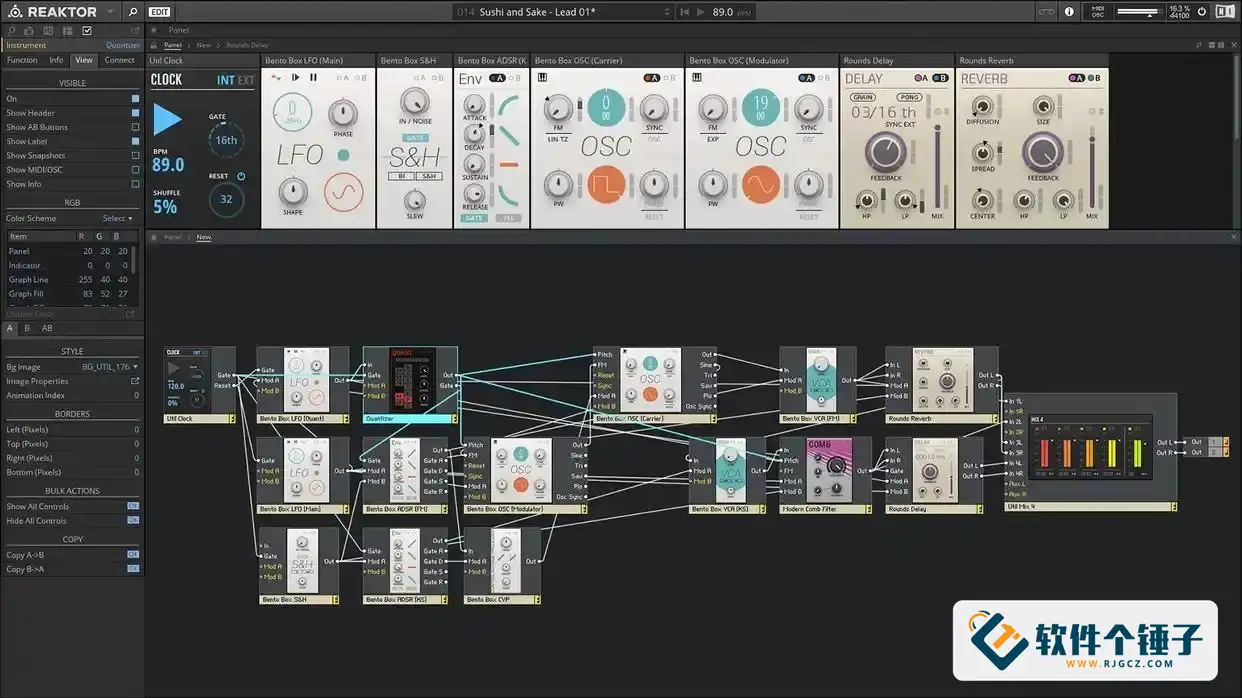Disable the Show Header checkbox
The width and height of the screenshot is (1242, 698).
click(136, 113)
